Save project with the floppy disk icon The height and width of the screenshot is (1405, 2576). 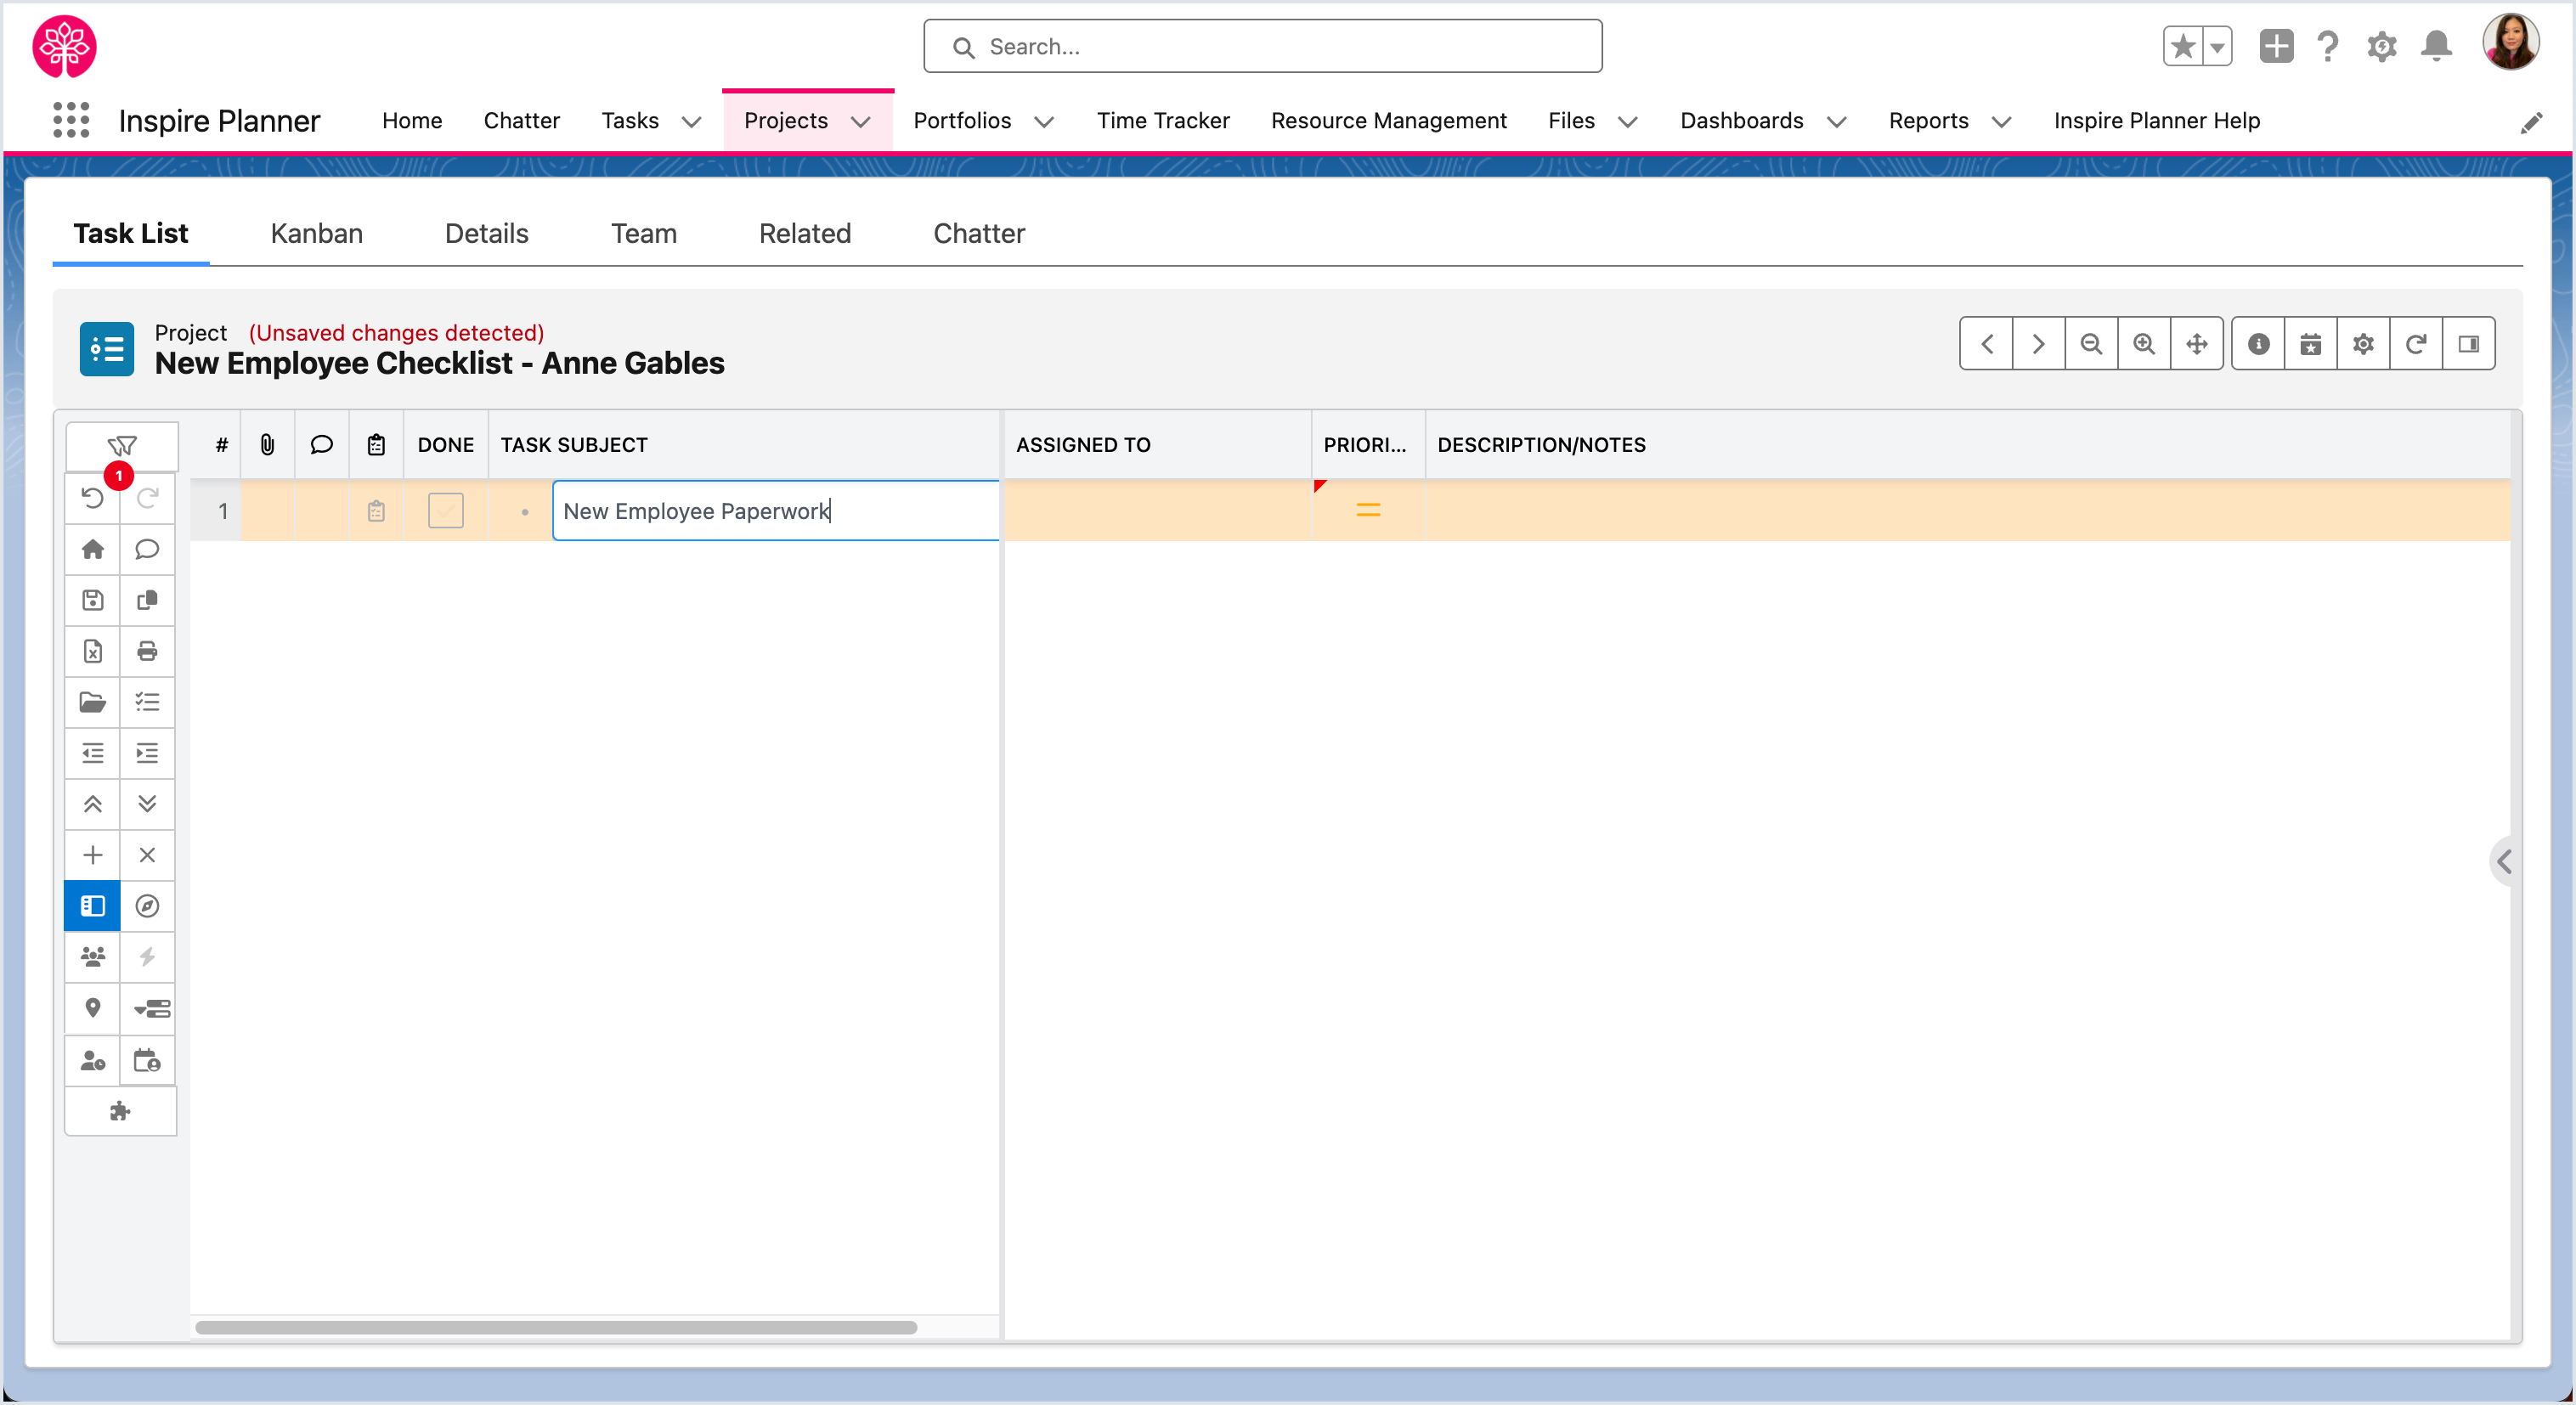click(93, 600)
